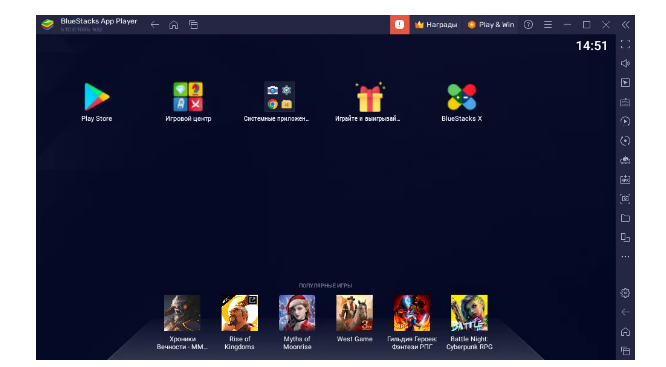The image size is (666, 367).
Task: Collapse the sidebar with the double chevron
Action: (x=626, y=25)
